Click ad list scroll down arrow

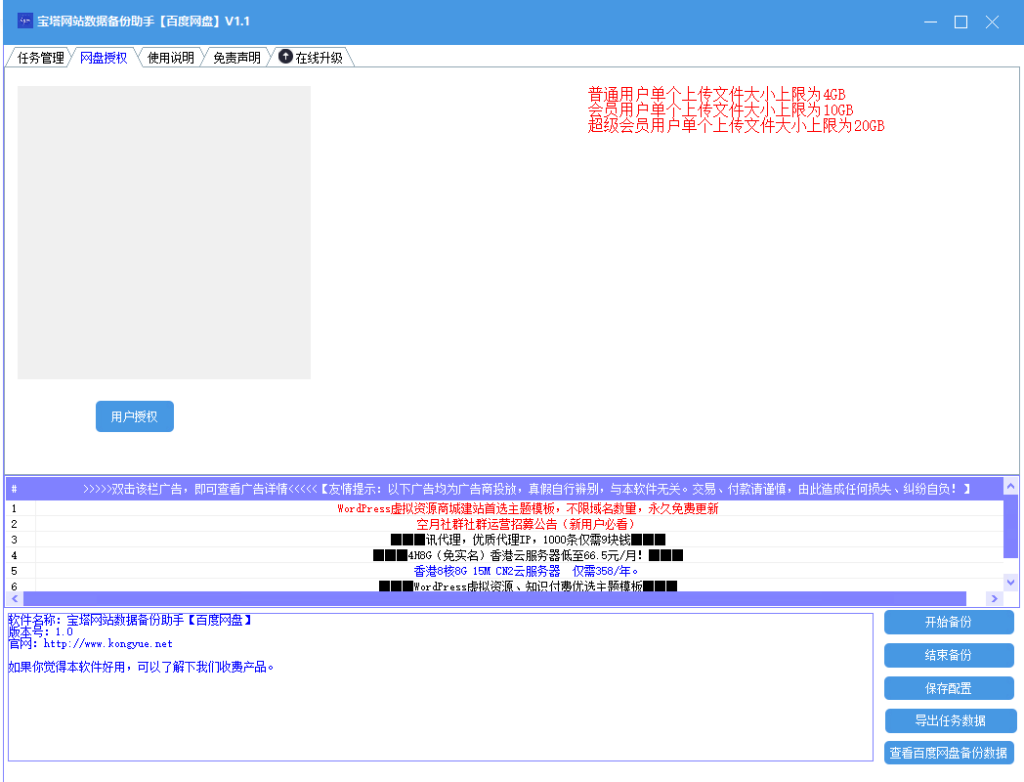1010,582
